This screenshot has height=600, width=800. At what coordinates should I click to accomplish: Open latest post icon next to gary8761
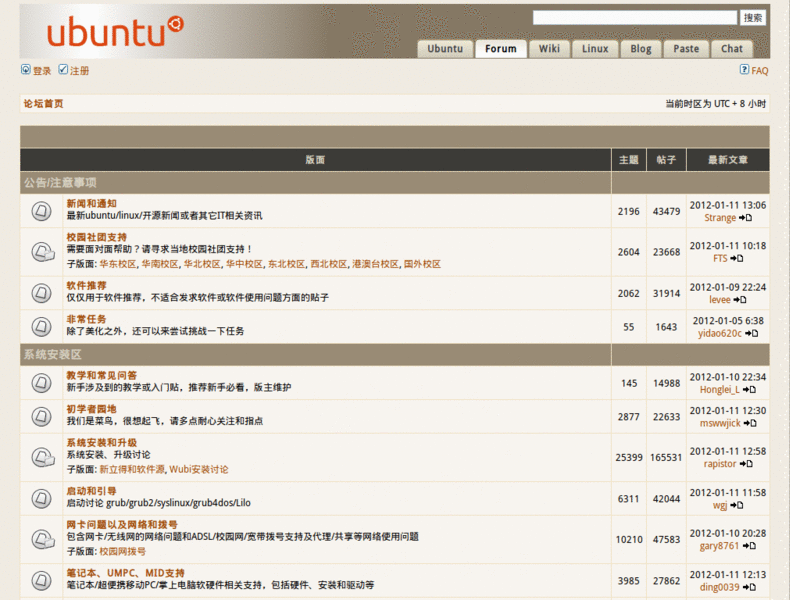click(x=749, y=546)
